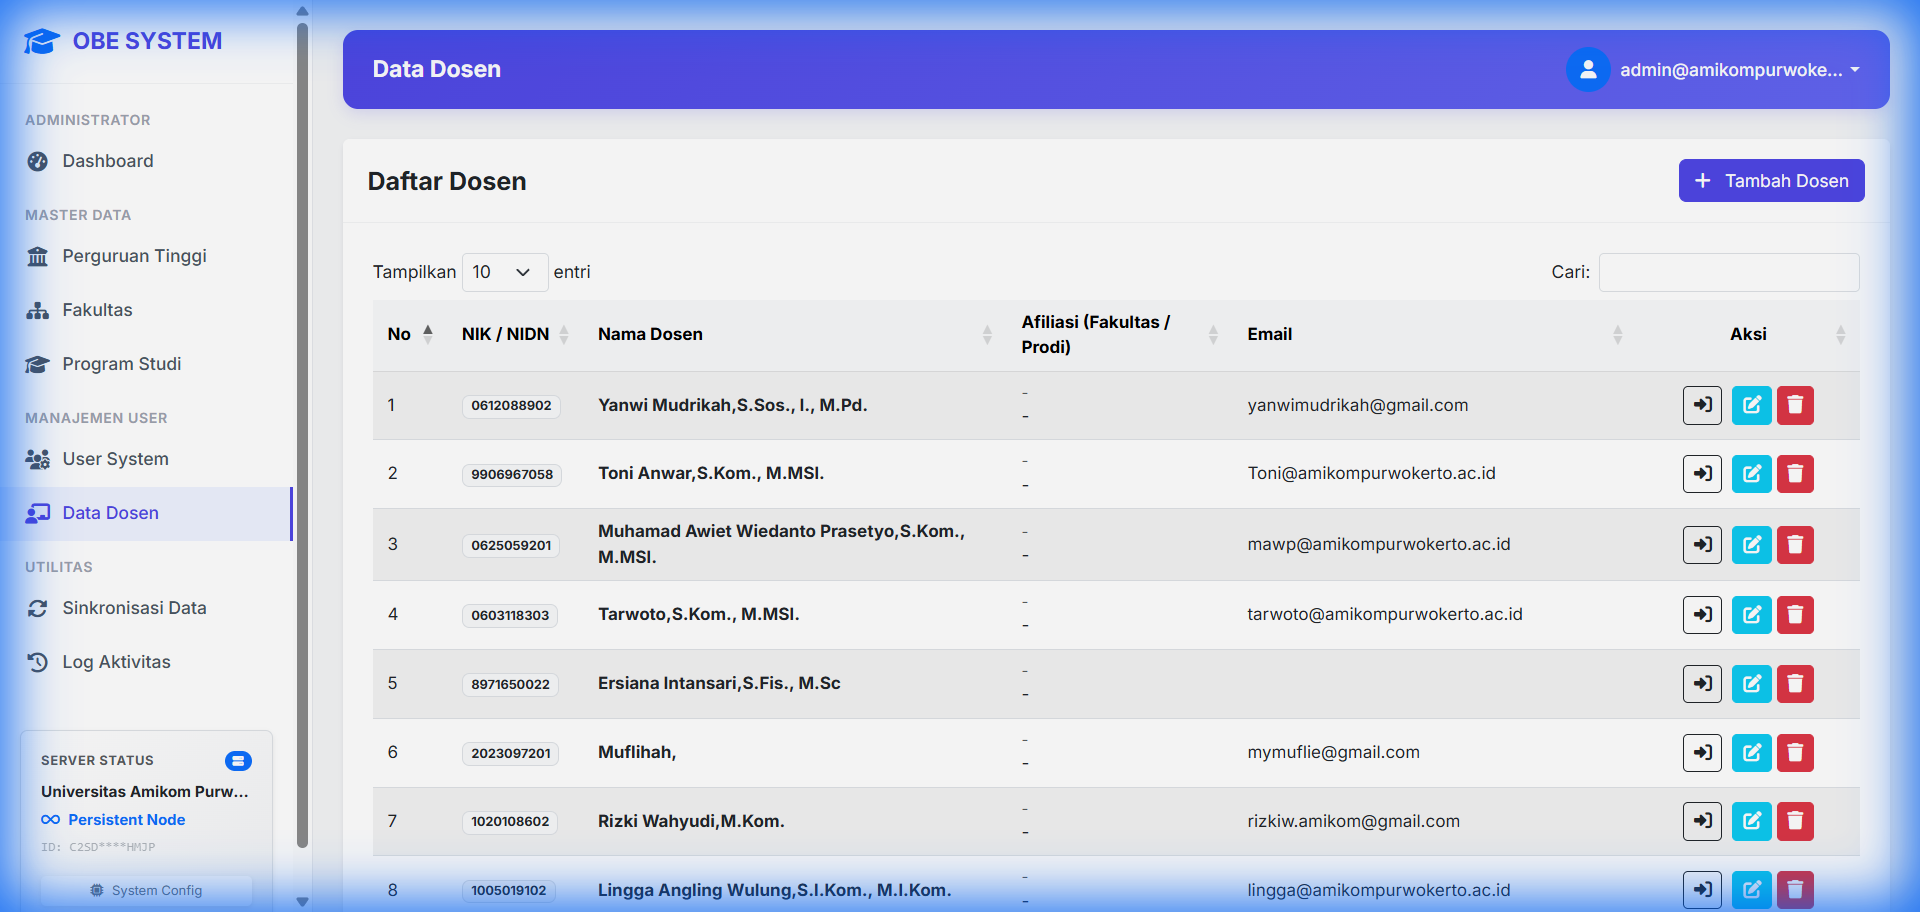
Task: Click edit icon for Ersiana Intansari
Action: coord(1751,684)
